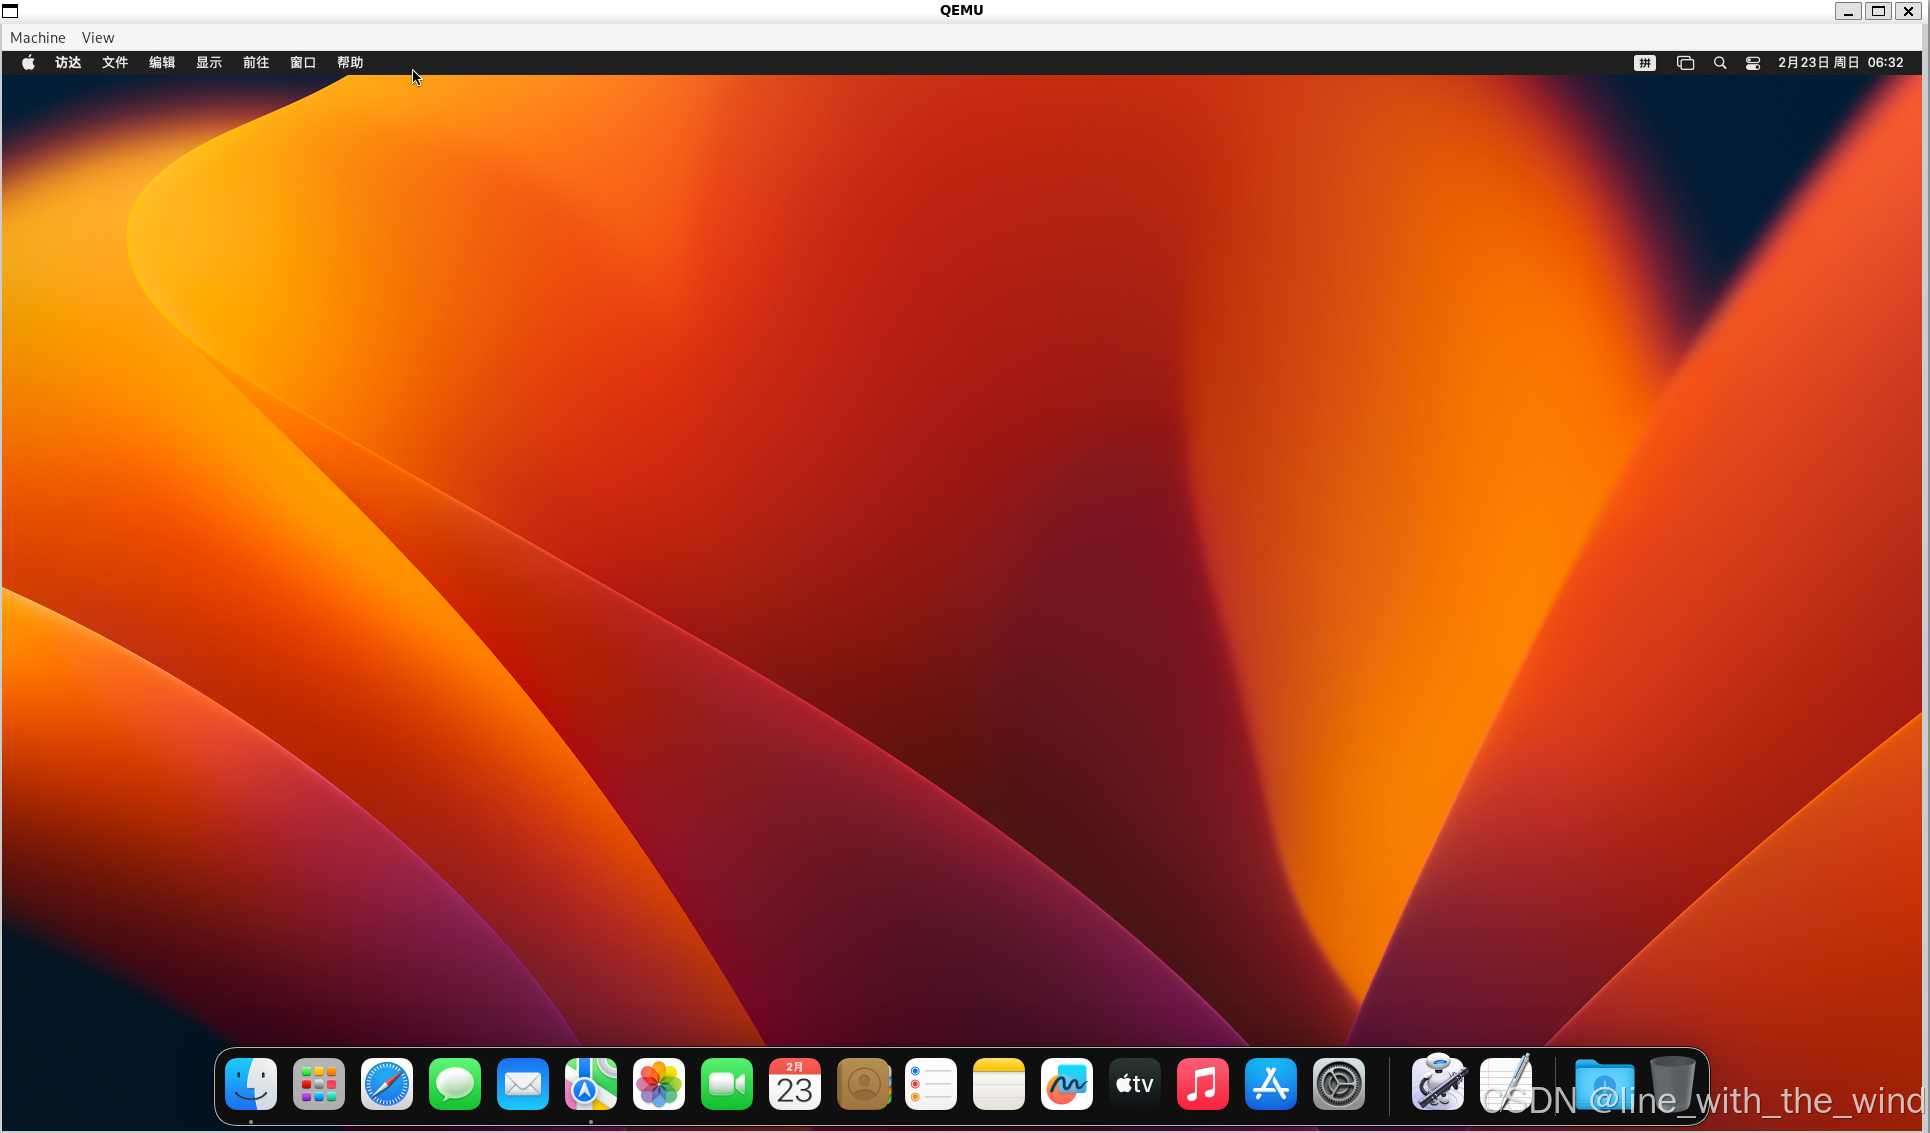Open Finder from the Dock
This screenshot has height=1133, width=1930.
tap(251, 1084)
